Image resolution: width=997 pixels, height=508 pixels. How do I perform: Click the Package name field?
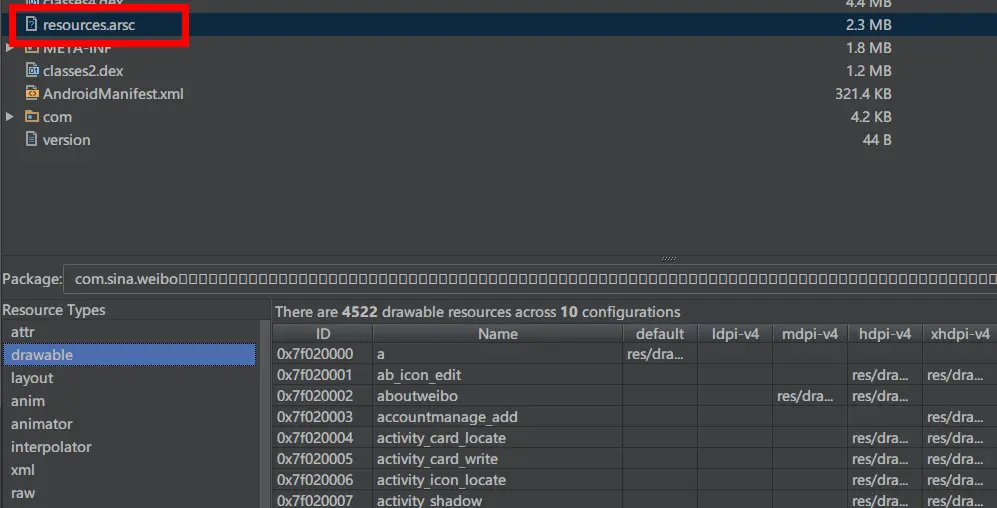pos(530,279)
